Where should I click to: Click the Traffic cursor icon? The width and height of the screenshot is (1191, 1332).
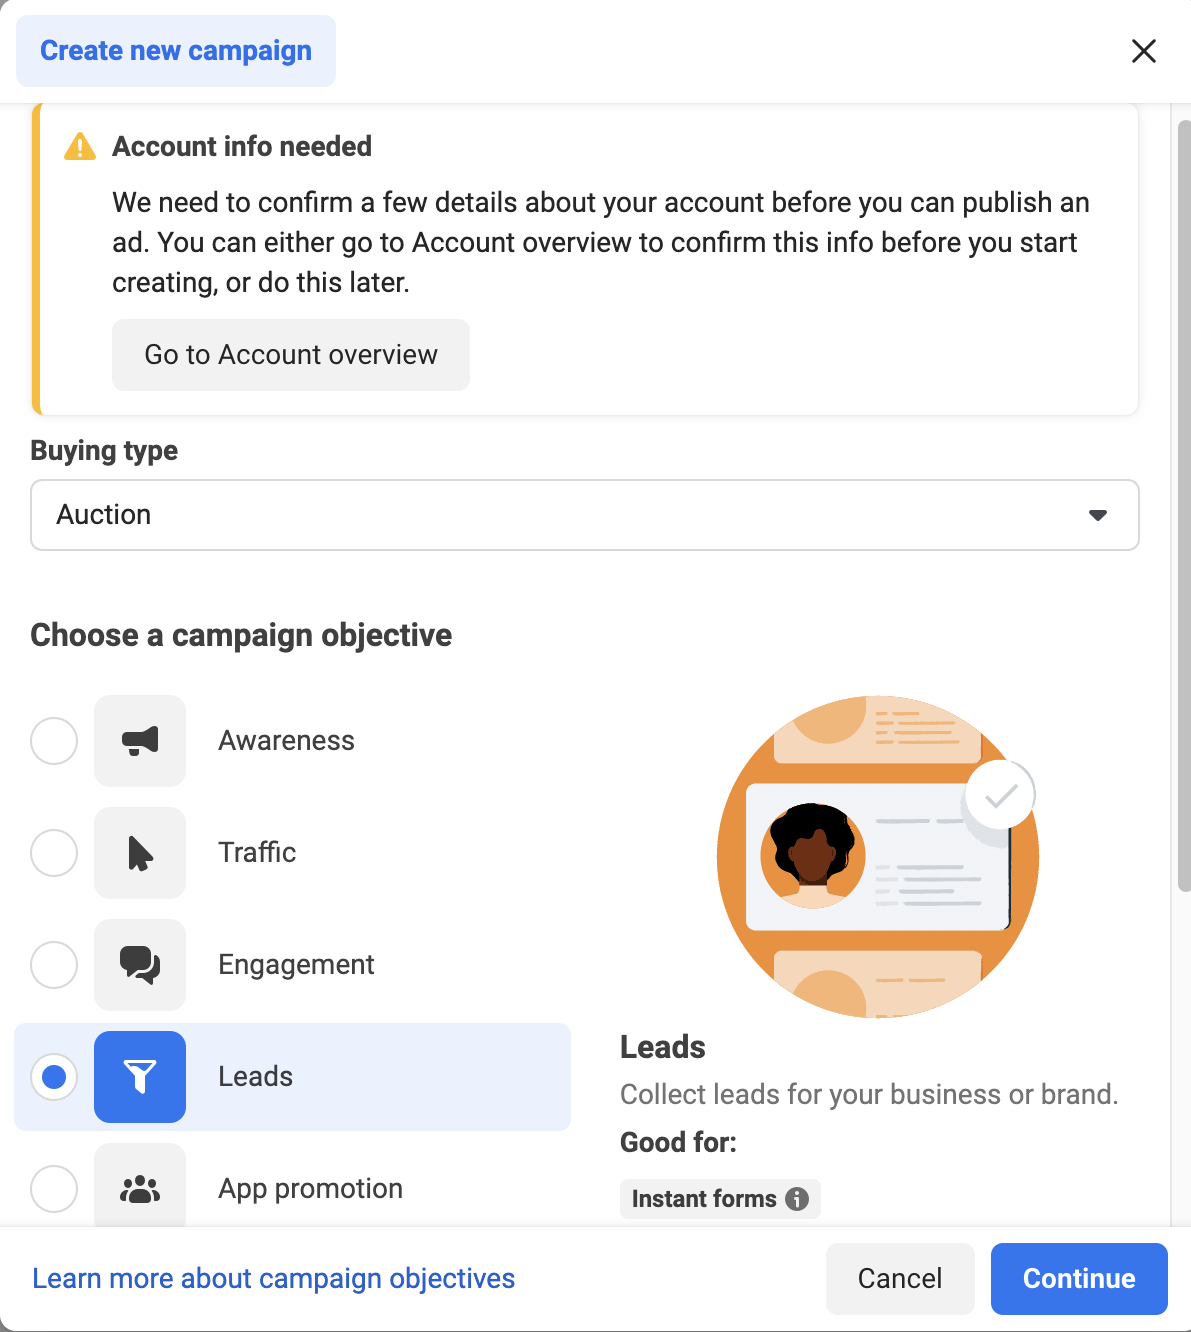click(x=140, y=853)
